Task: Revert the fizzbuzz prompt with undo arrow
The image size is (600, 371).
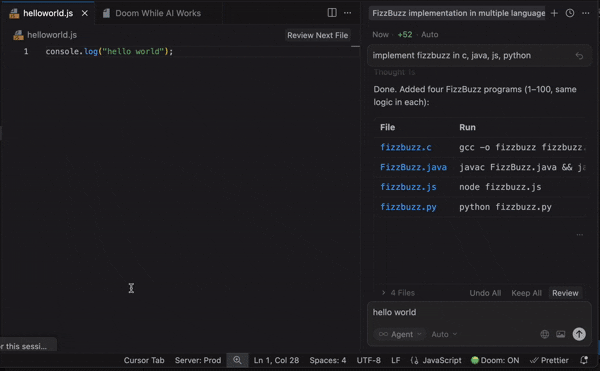Action: click(579, 56)
